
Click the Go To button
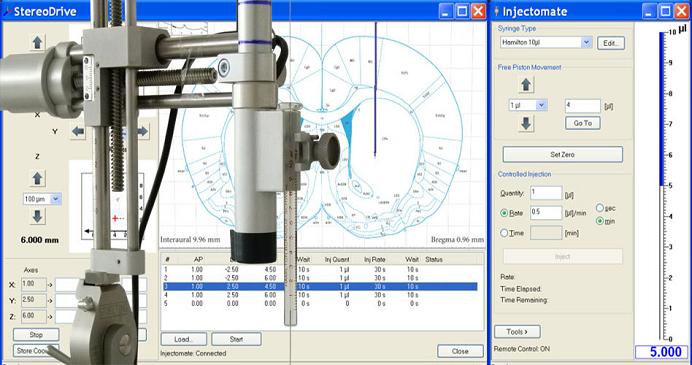(583, 123)
